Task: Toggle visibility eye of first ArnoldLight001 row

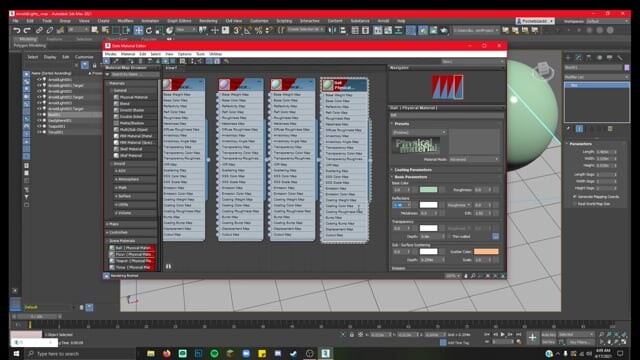Action: tap(39, 80)
